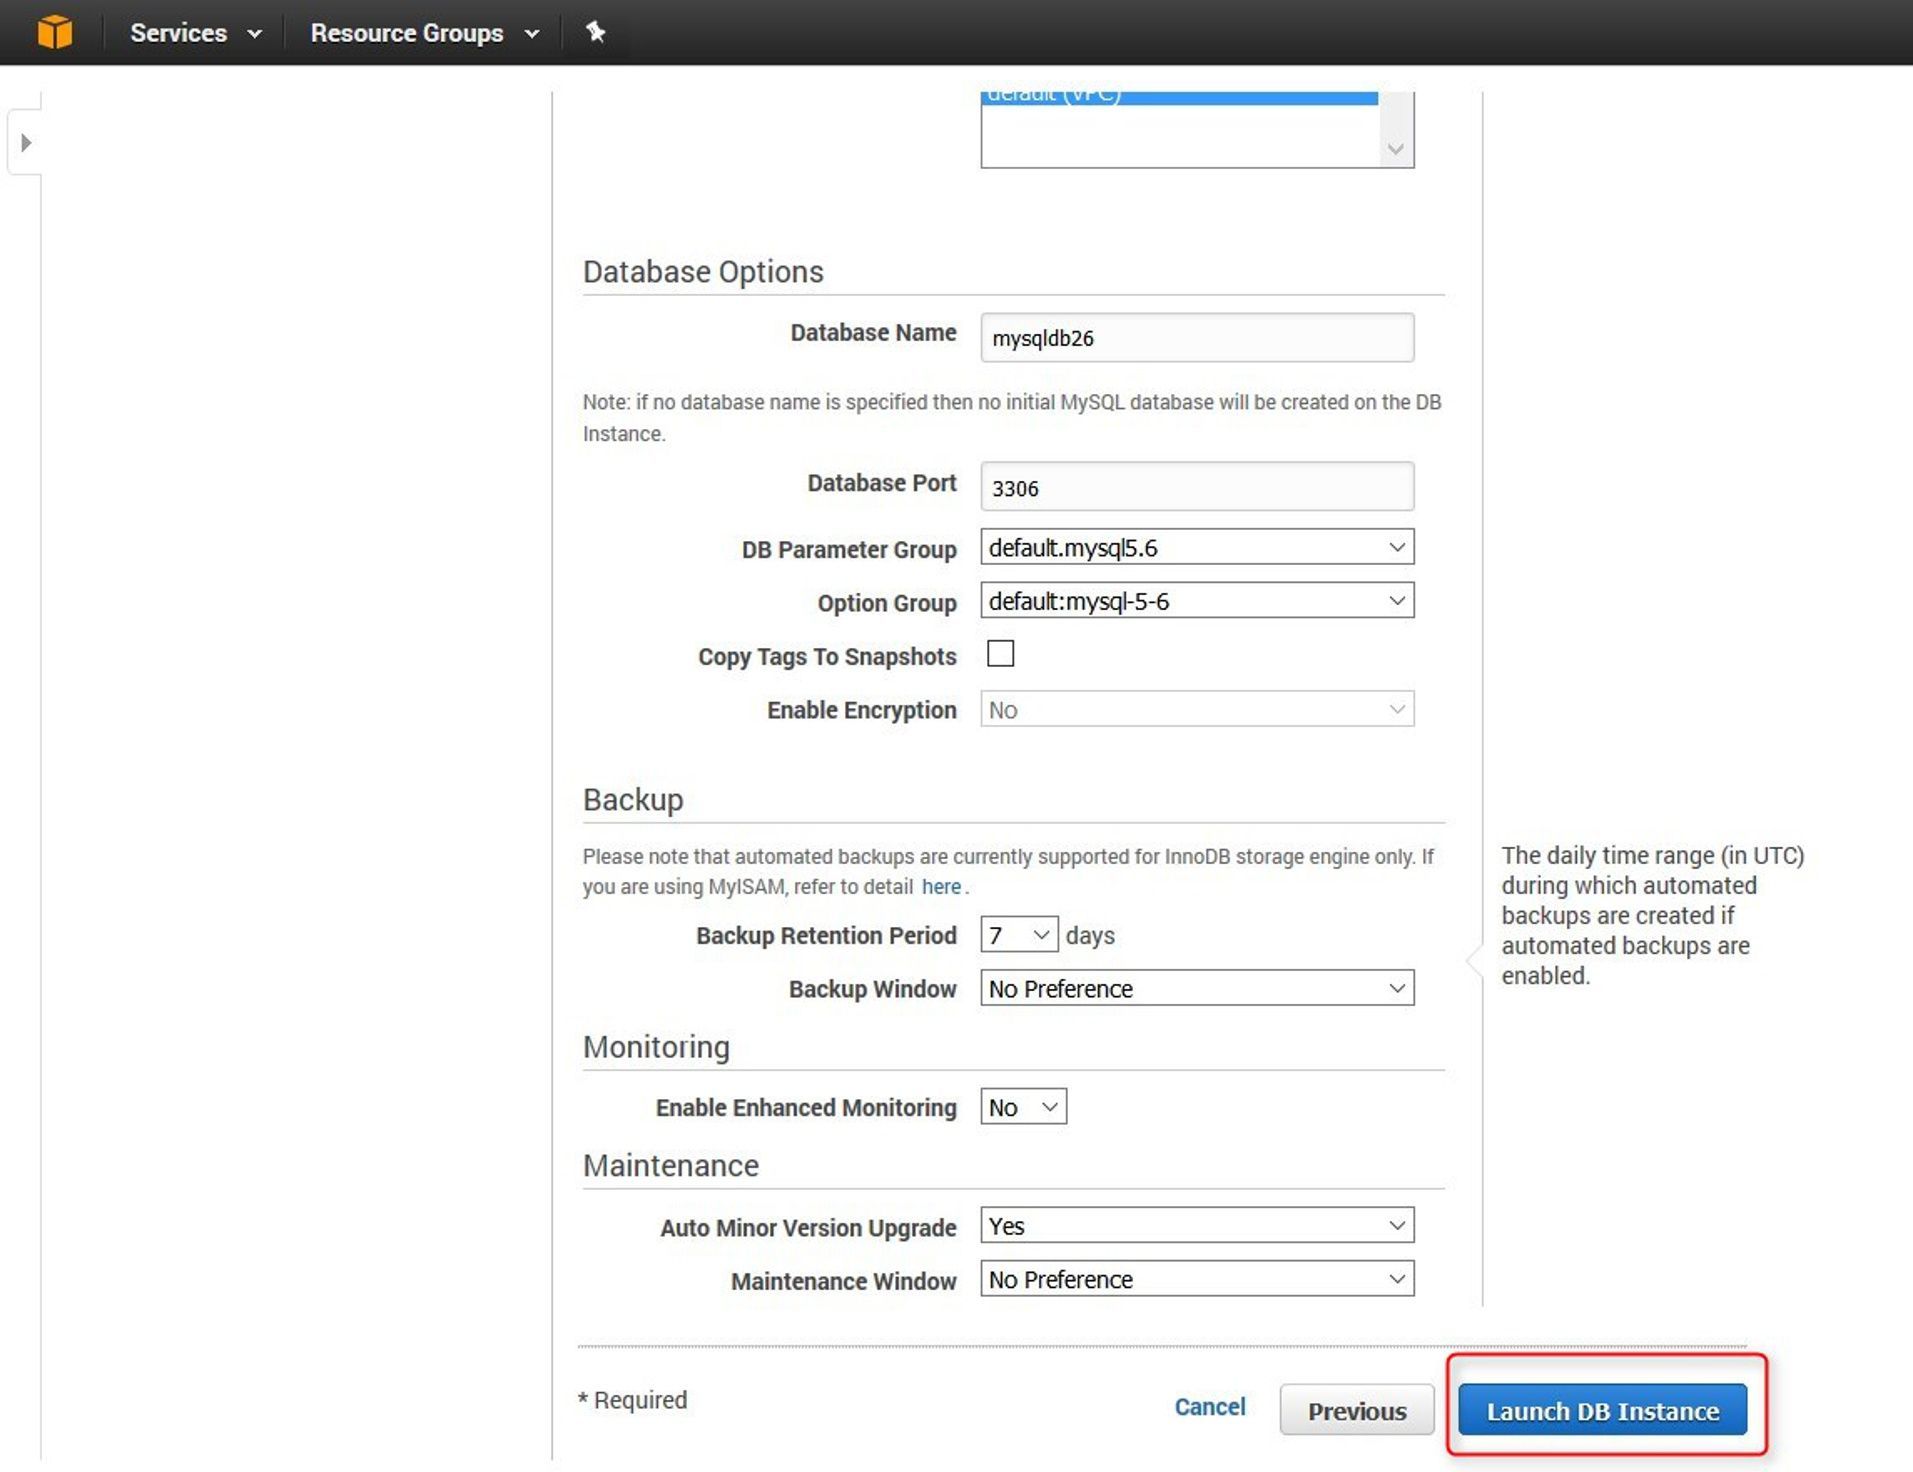Image resolution: width=1913 pixels, height=1472 pixels.
Task: Expand the left side panel arrow
Action: [26, 143]
